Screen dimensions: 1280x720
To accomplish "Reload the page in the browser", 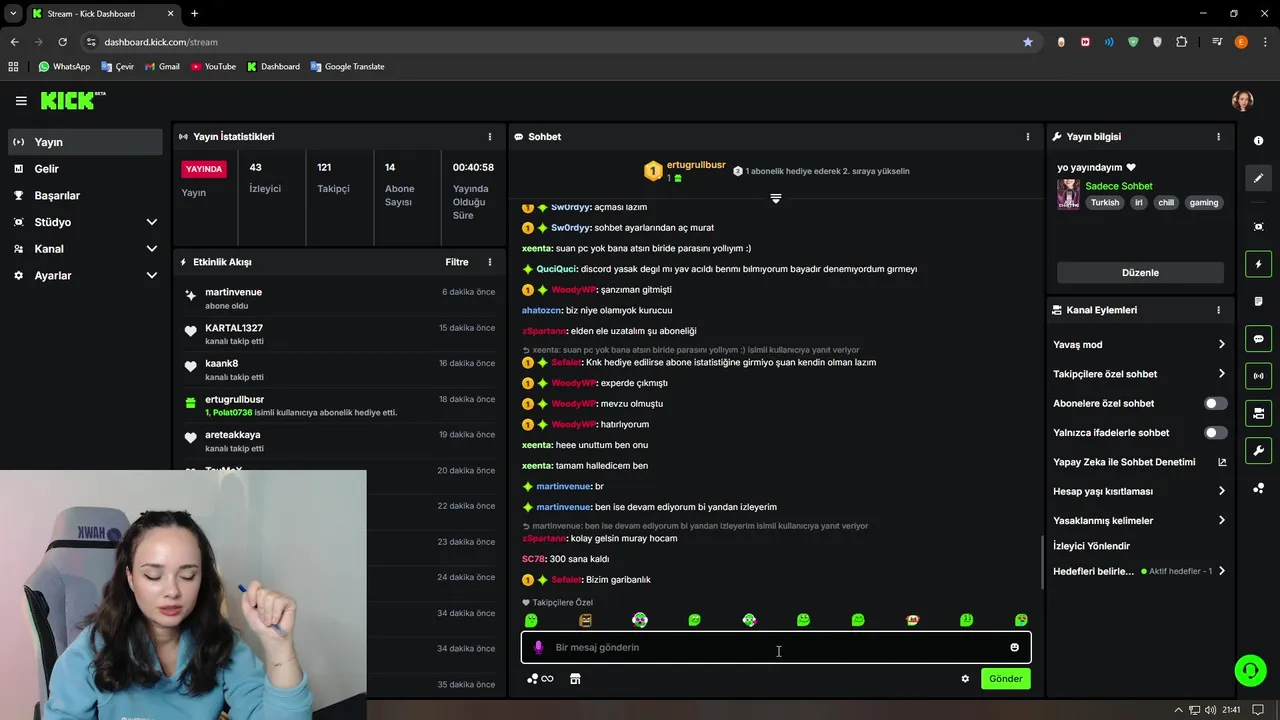I will point(62,42).
